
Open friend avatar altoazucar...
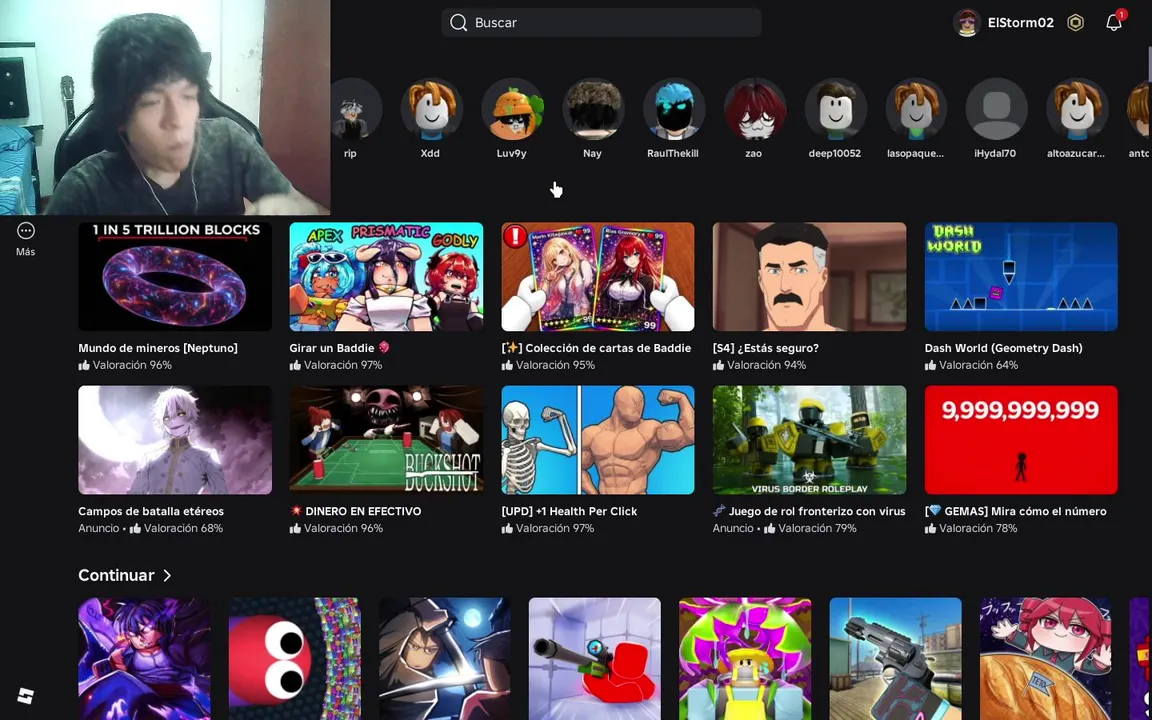point(1076,109)
